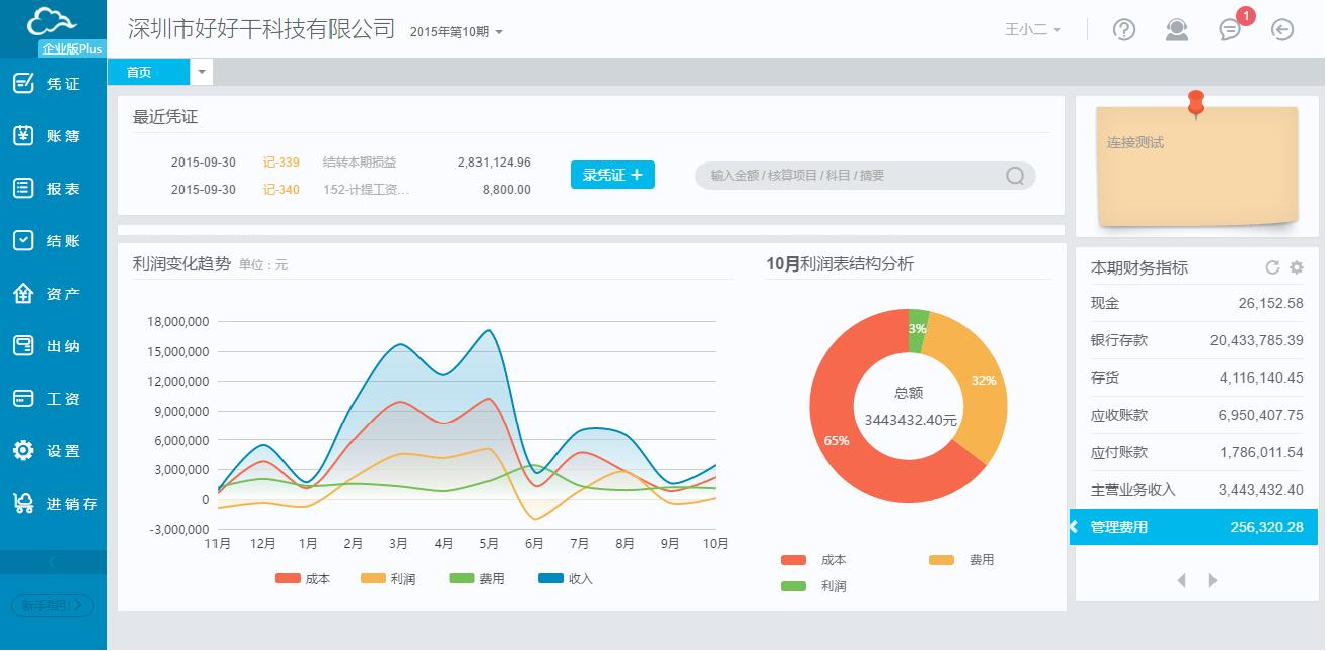Select the 现金 indicator row
Screen dimensions: 1326x651
[1197, 303]
